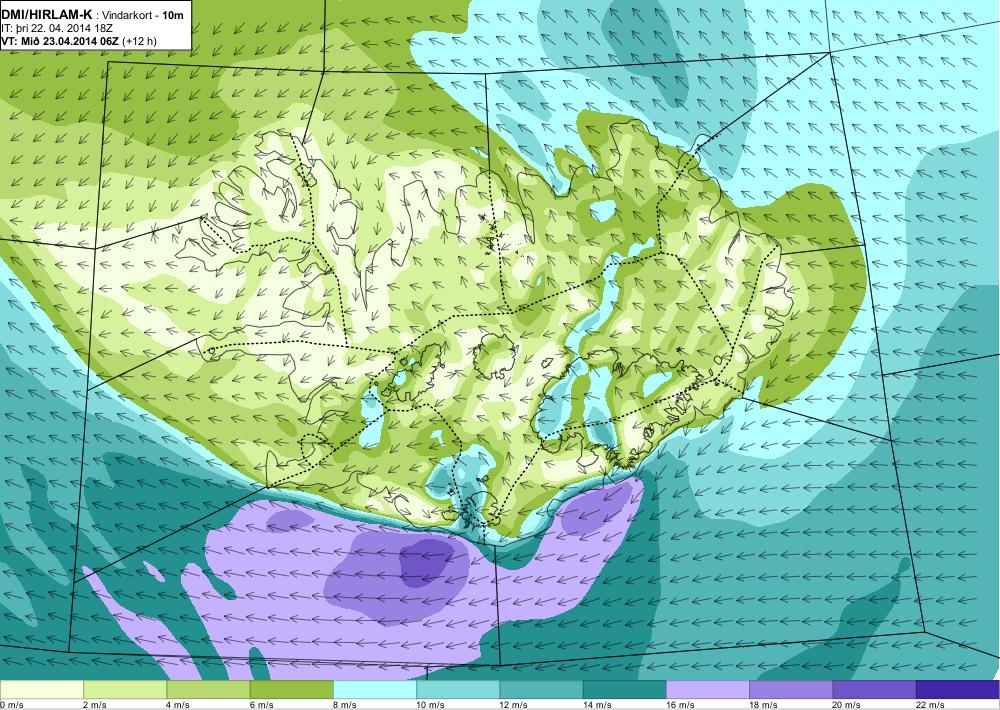Click the "20 m/s" legend label

point(847,705)
